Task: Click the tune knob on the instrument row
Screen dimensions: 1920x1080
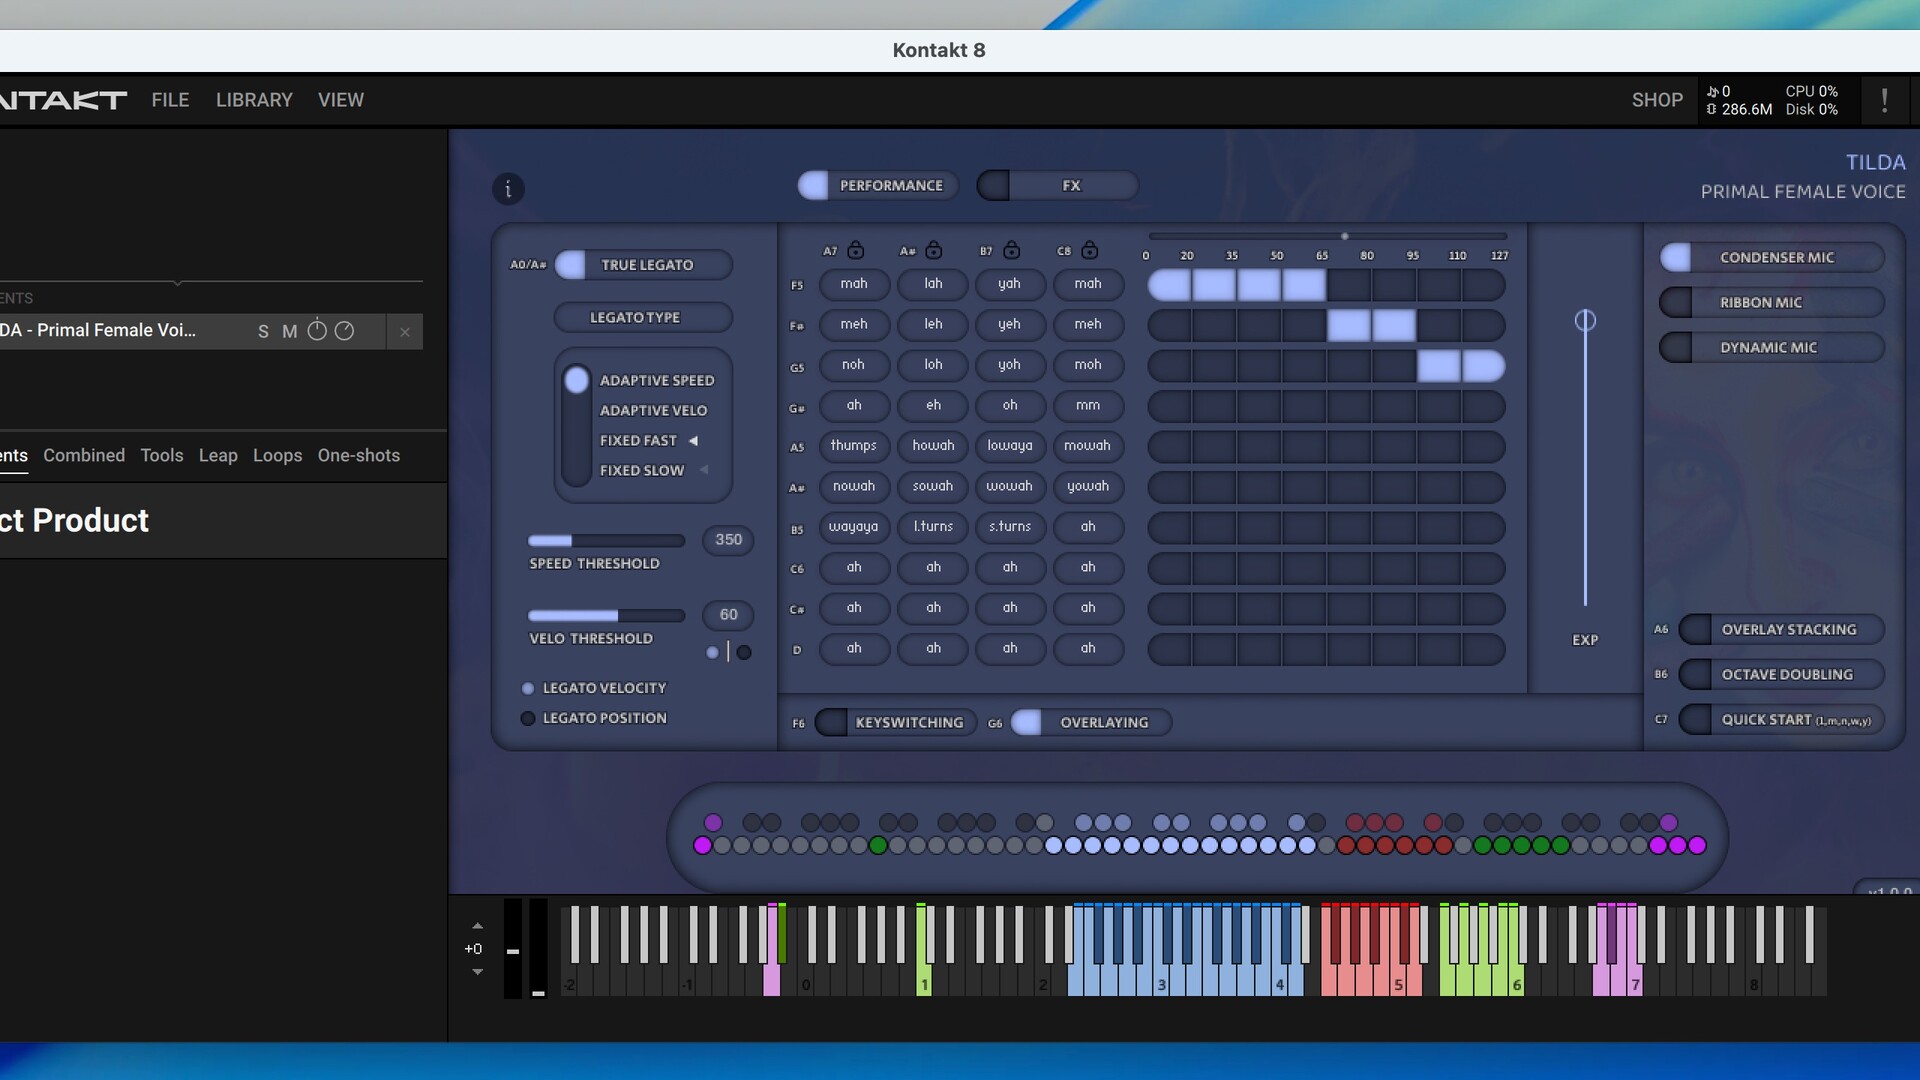Action: click(x=317, y=330)
